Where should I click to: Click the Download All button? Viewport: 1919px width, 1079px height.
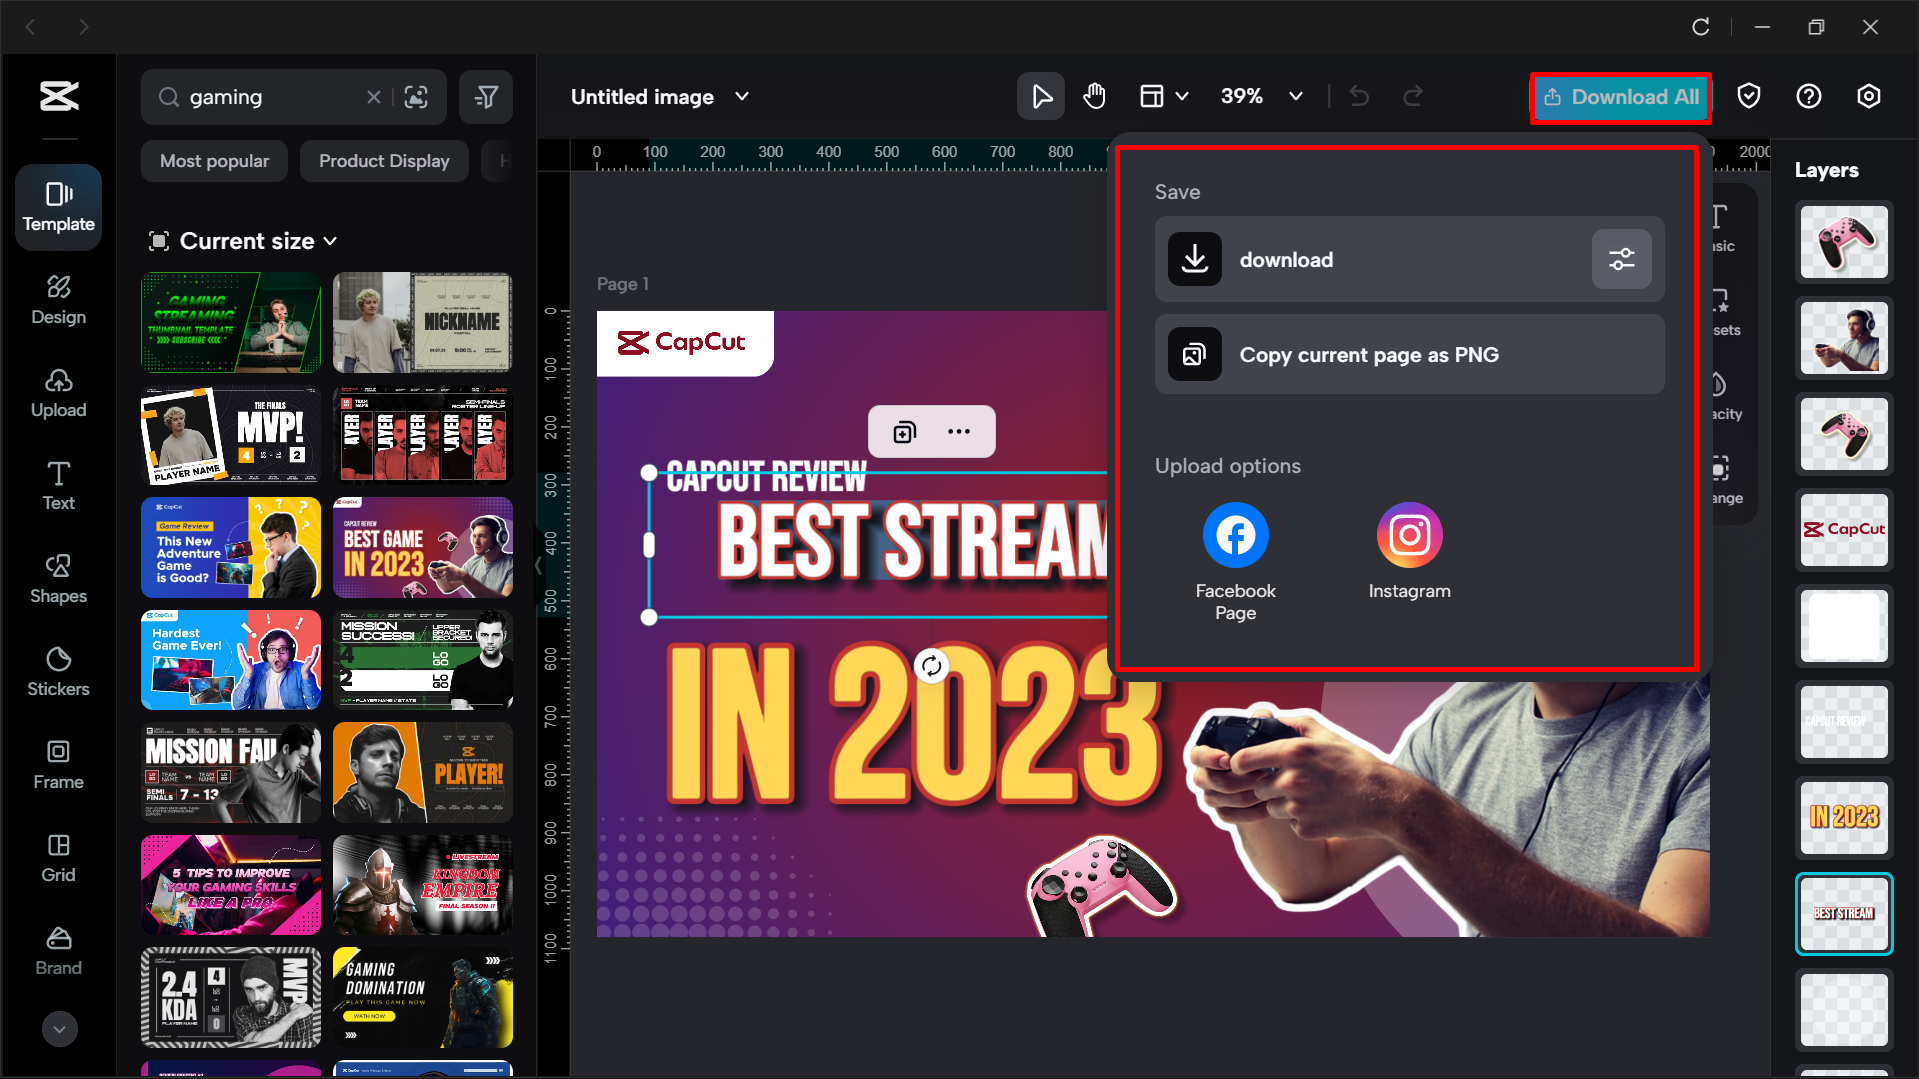pos(1620,97)
